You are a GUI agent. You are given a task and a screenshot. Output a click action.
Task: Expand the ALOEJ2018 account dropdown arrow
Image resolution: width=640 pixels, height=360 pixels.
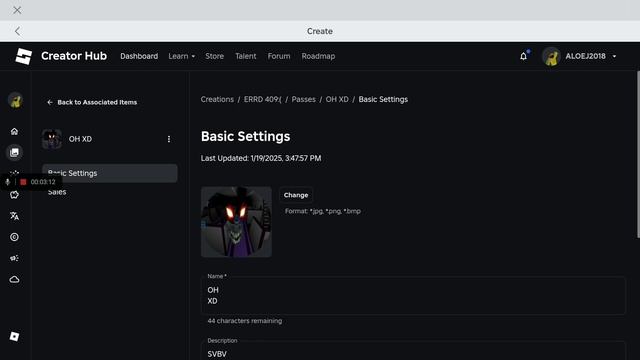pyautogui.click(x=614, y=56)
